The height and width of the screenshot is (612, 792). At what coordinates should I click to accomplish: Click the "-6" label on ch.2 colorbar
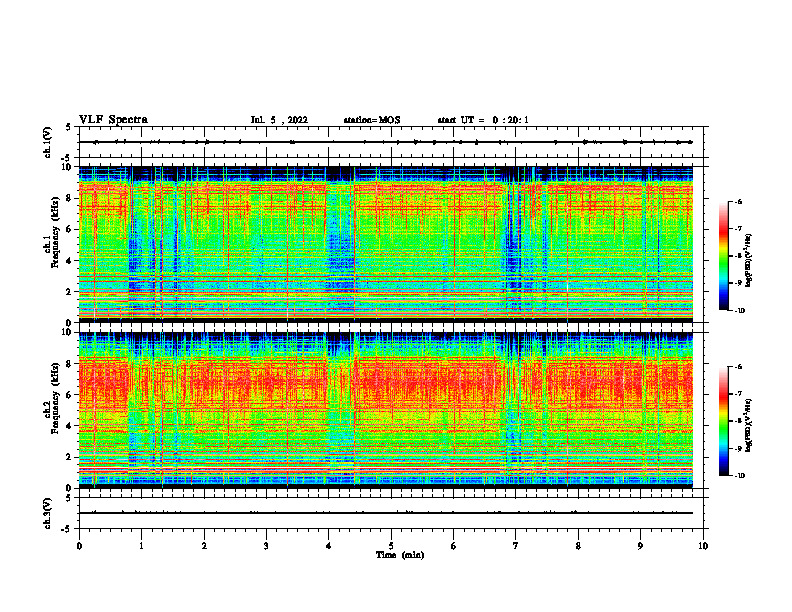[738, 367]
